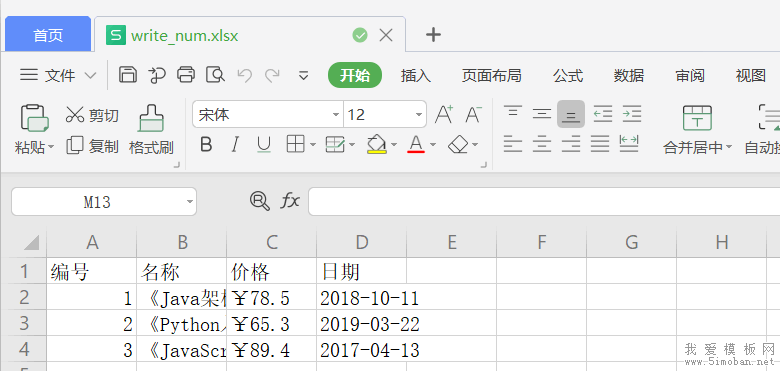
Task: Click the eraser clear icon
Action: pyautogui.click(x=458, y=144)
